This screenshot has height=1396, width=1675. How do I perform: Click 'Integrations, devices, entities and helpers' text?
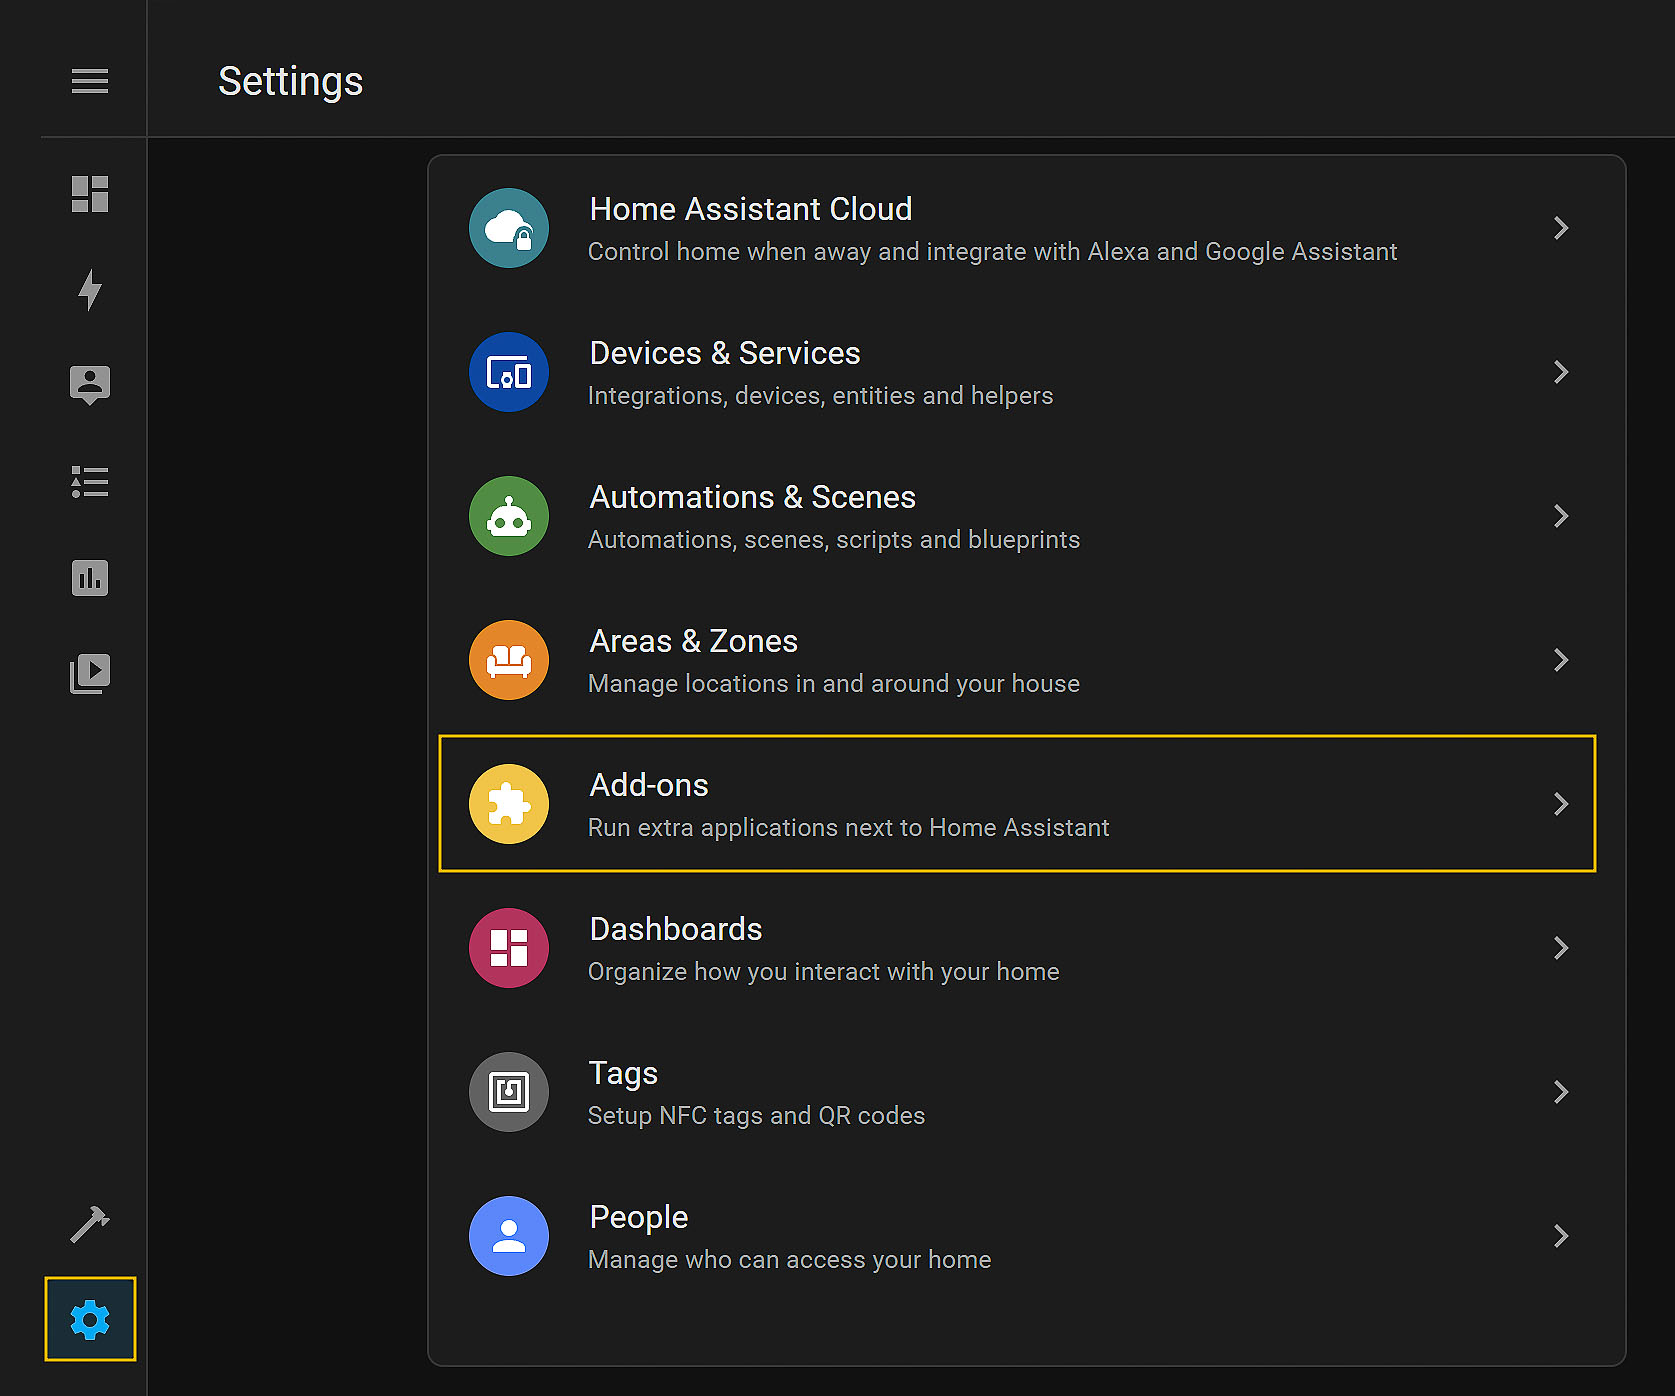821,396
